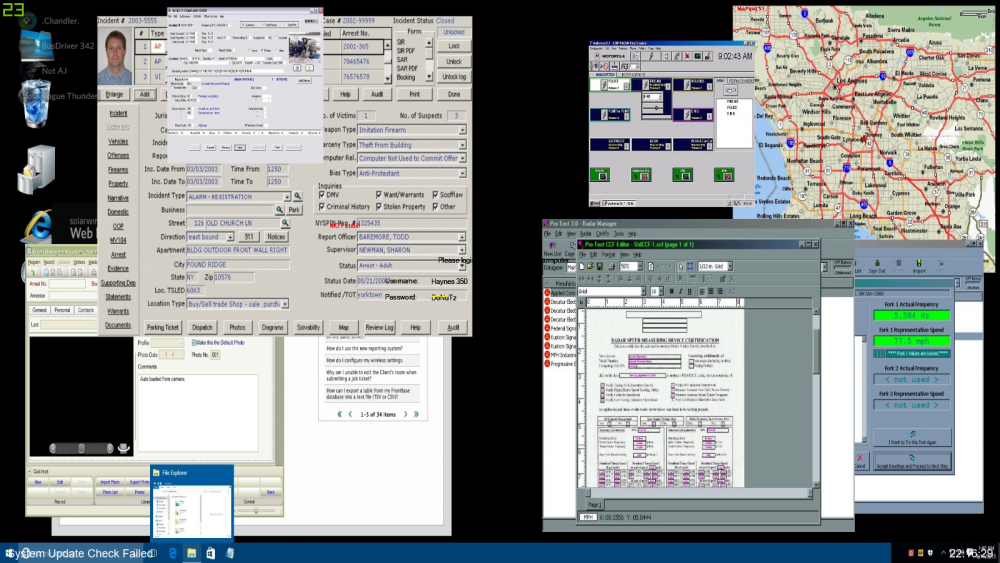
Task: Click last page arrow in the FAQ list
Action: 416,414
